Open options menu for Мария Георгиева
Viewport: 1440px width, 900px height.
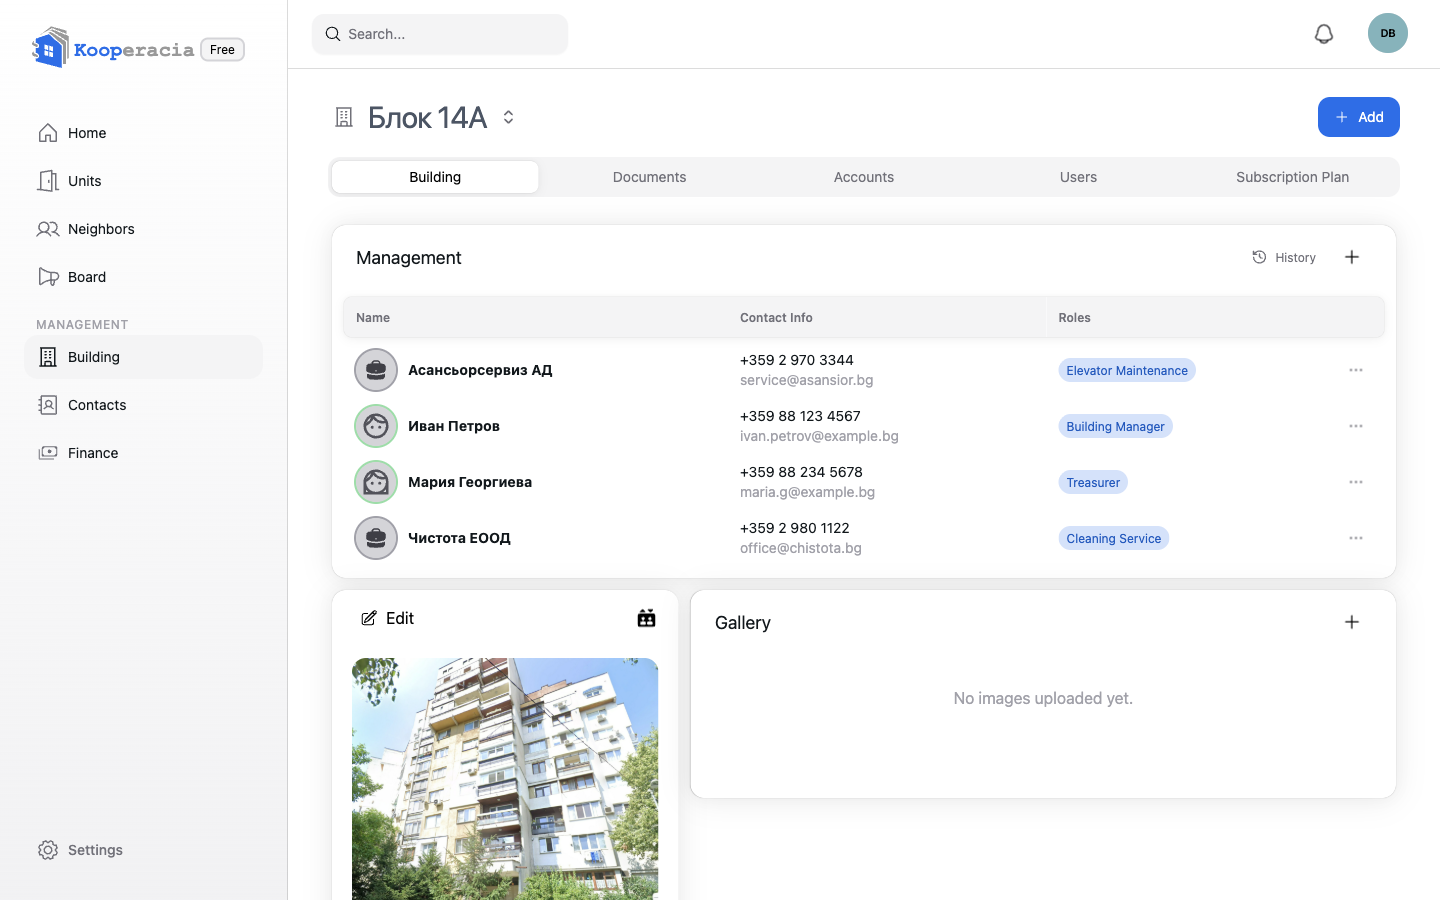pyautogui.click(x=1356, y=482)
